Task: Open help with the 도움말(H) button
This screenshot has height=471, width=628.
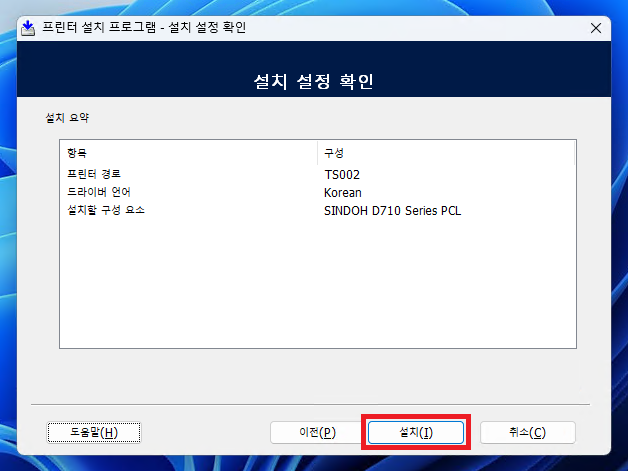Action: pos(95,432)
